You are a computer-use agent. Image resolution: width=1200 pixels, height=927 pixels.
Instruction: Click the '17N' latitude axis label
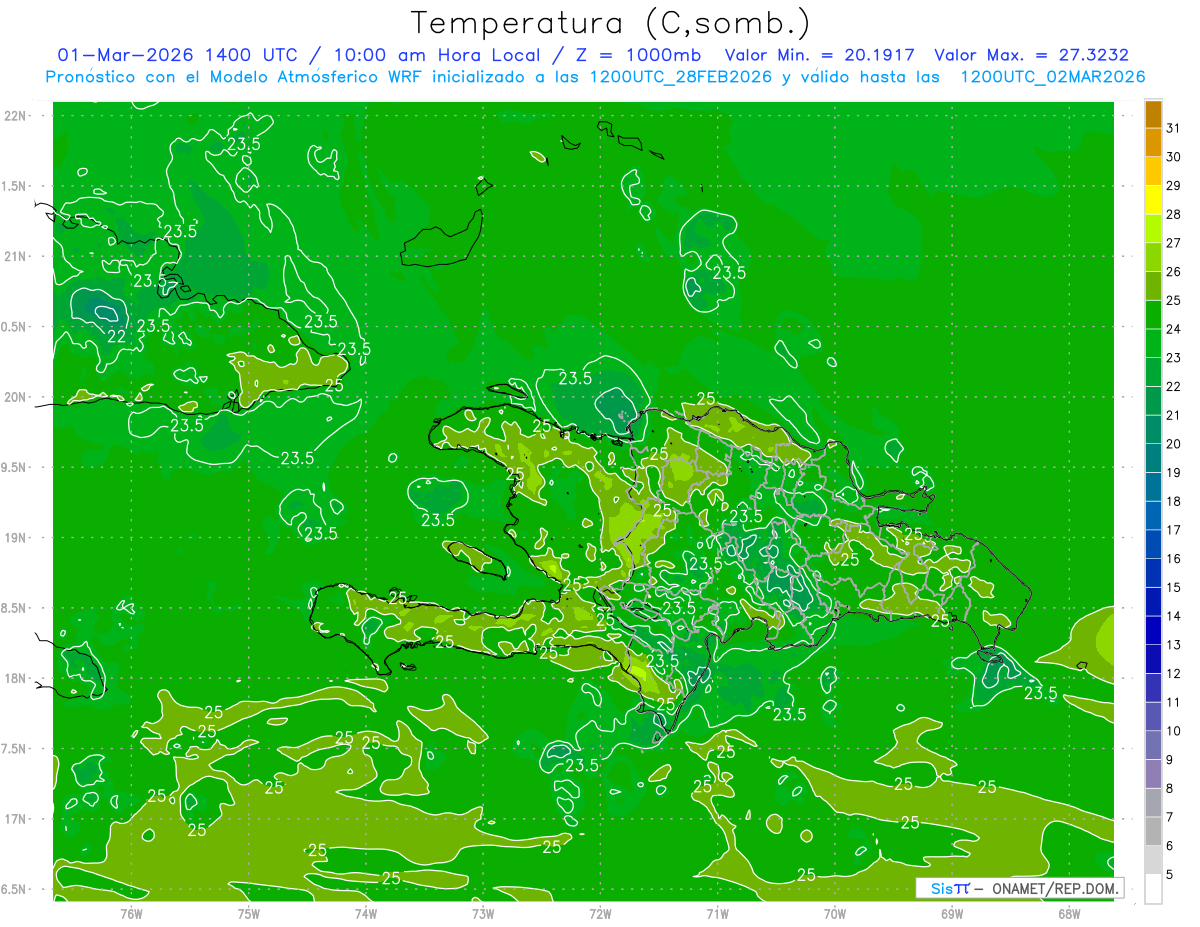[17, 819]
